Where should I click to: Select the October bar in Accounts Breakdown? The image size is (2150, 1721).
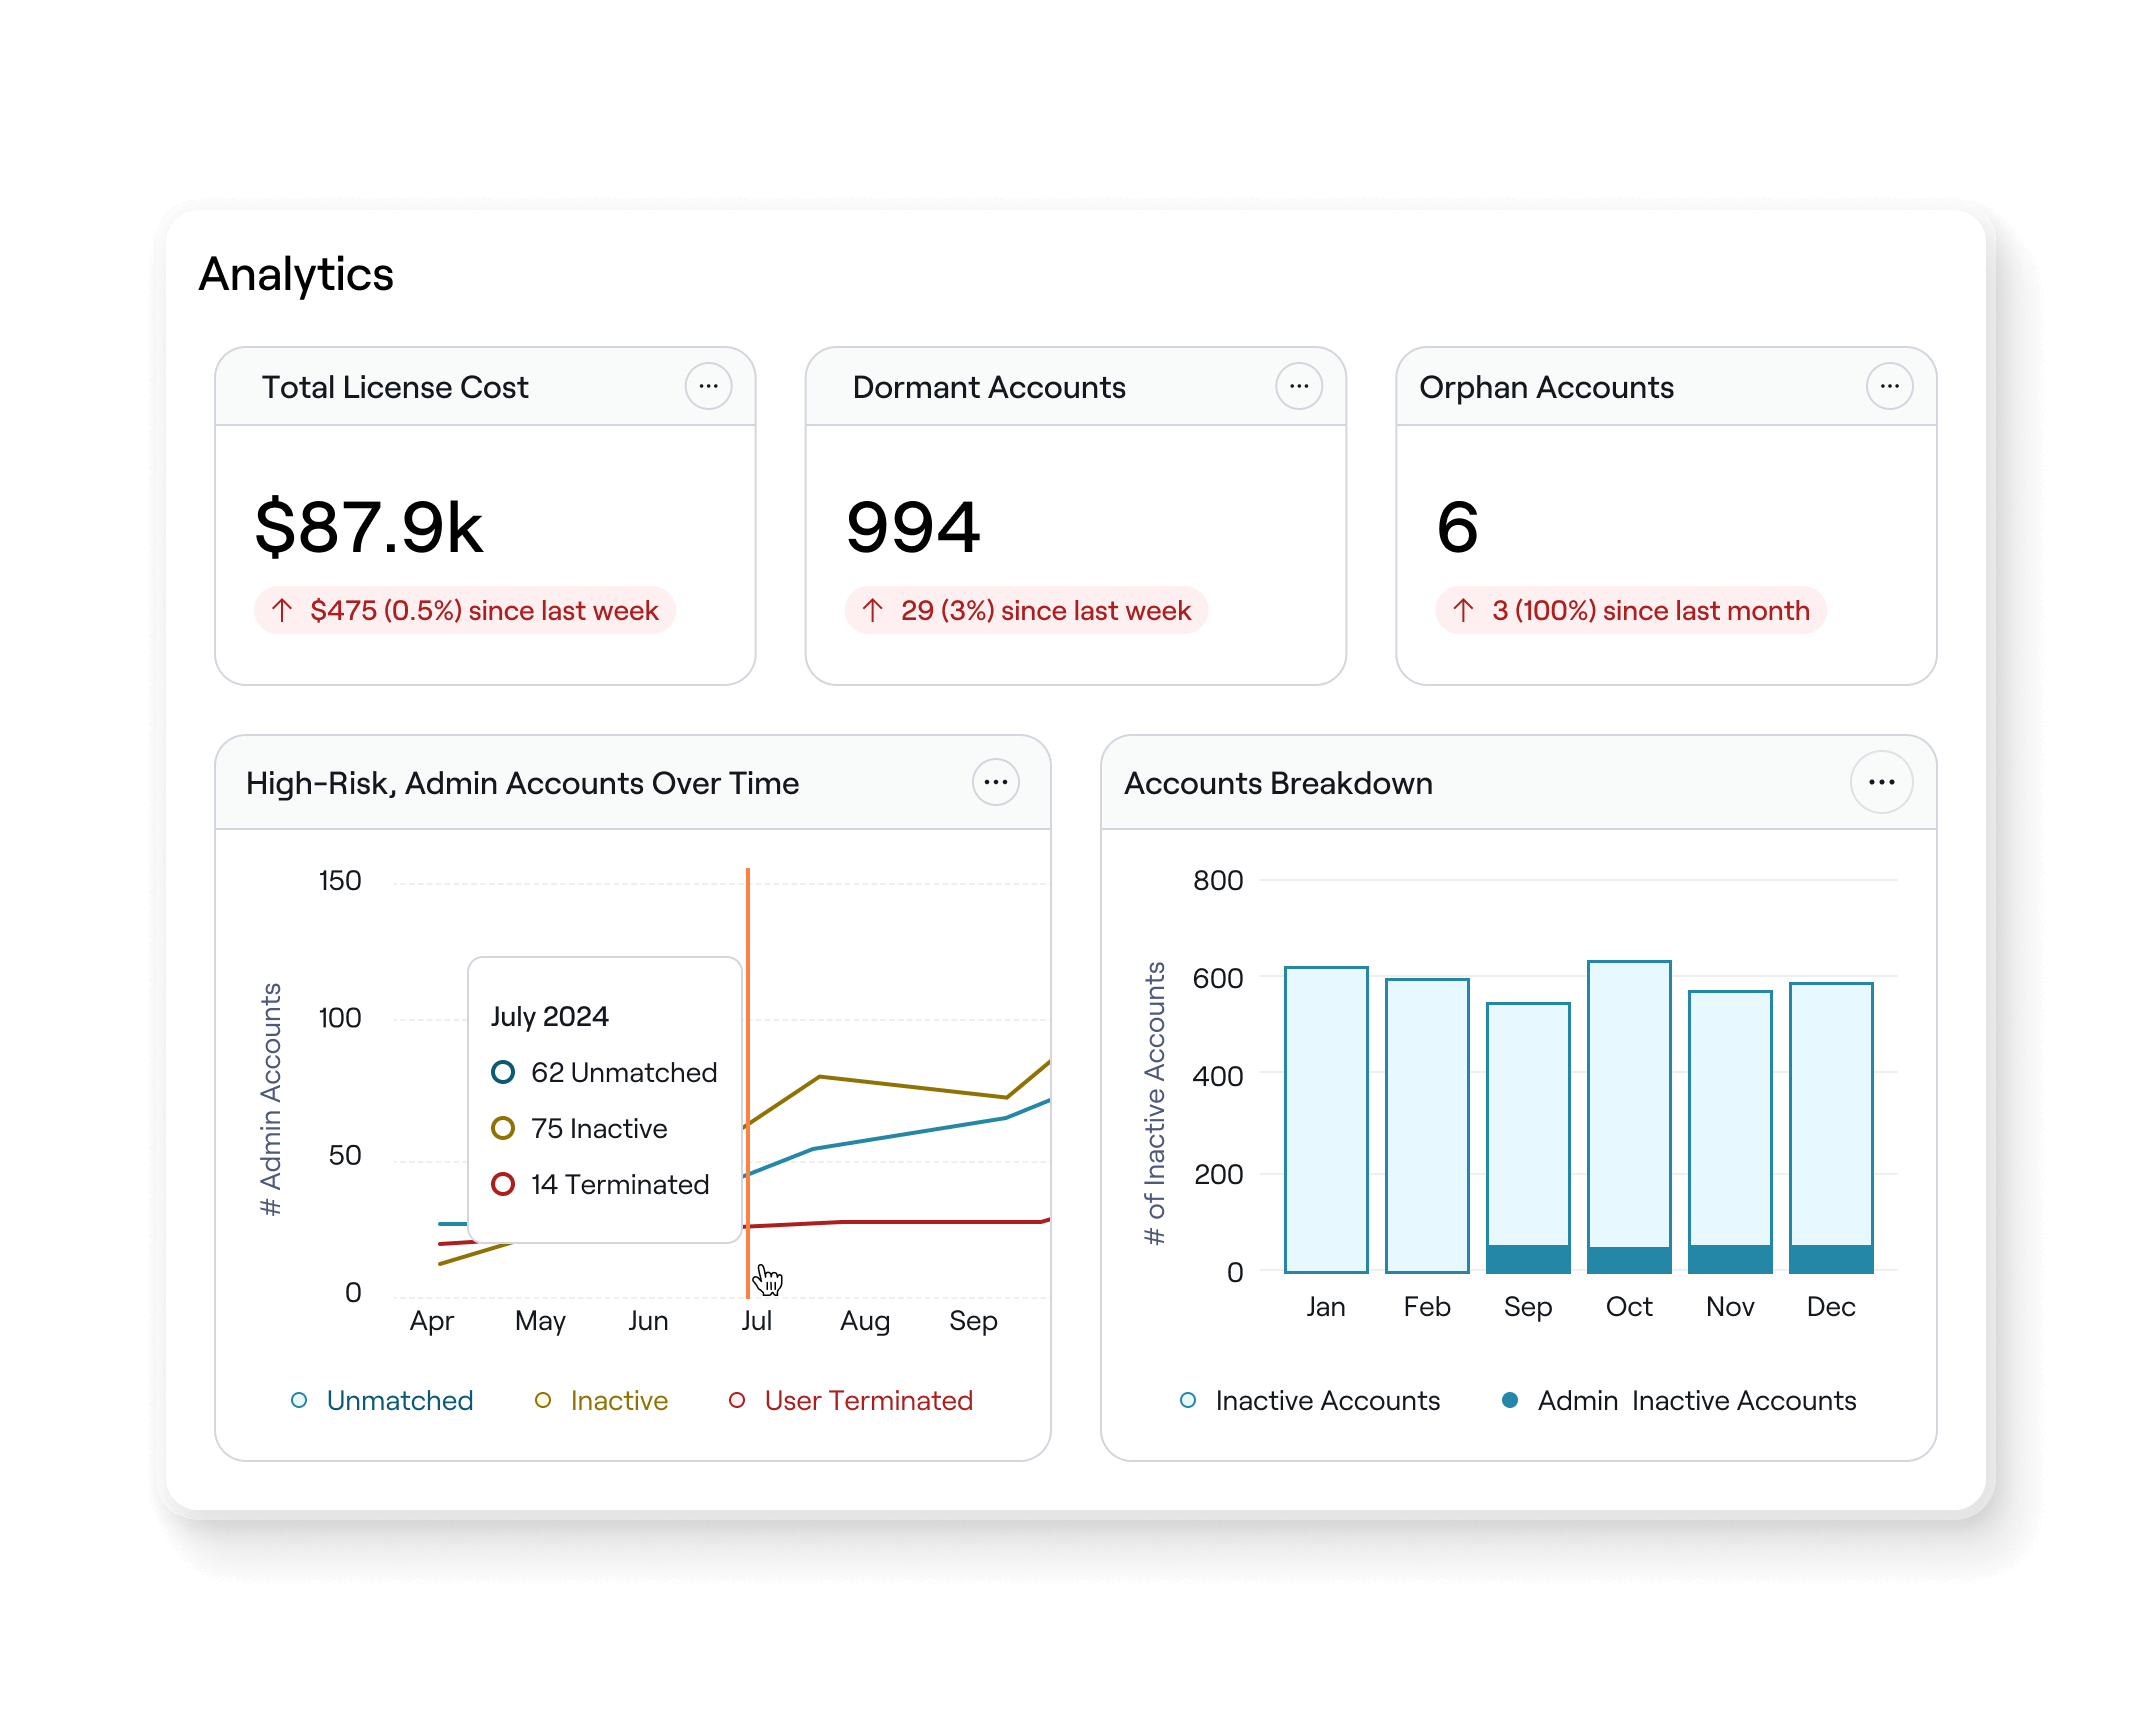tap(1629, 1100)
